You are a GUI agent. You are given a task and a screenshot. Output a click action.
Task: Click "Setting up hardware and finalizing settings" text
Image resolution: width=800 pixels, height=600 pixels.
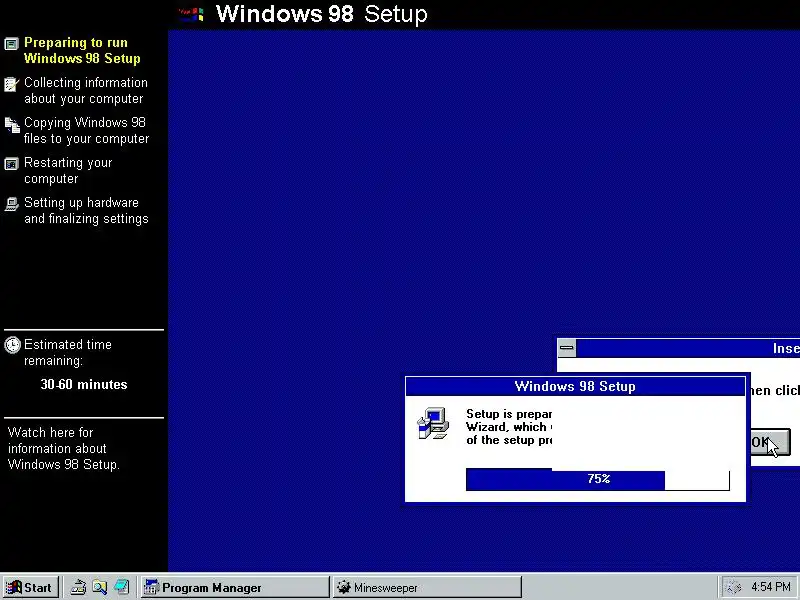coord(86,211)
